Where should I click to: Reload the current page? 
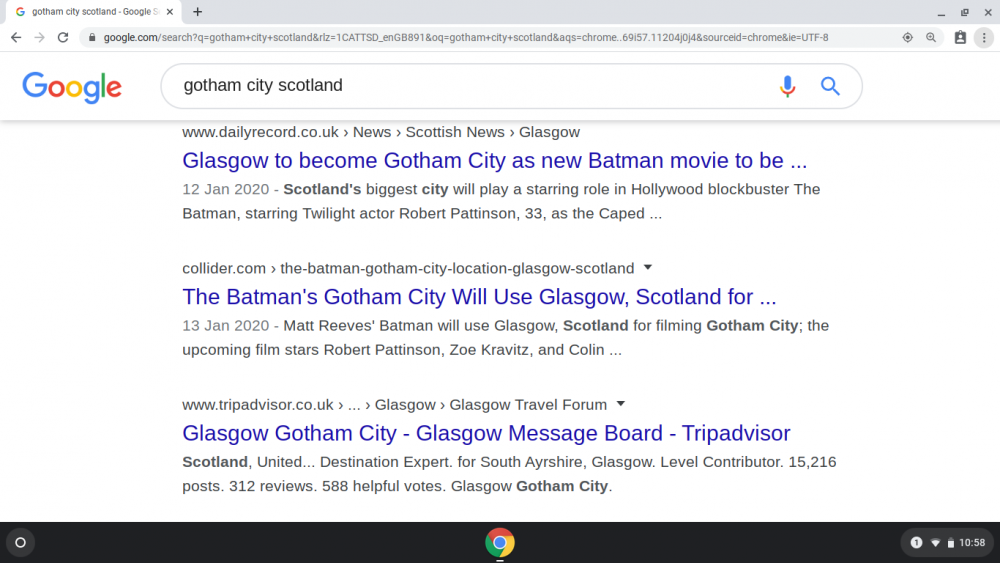pyautogui.click(x=62, y=38)
